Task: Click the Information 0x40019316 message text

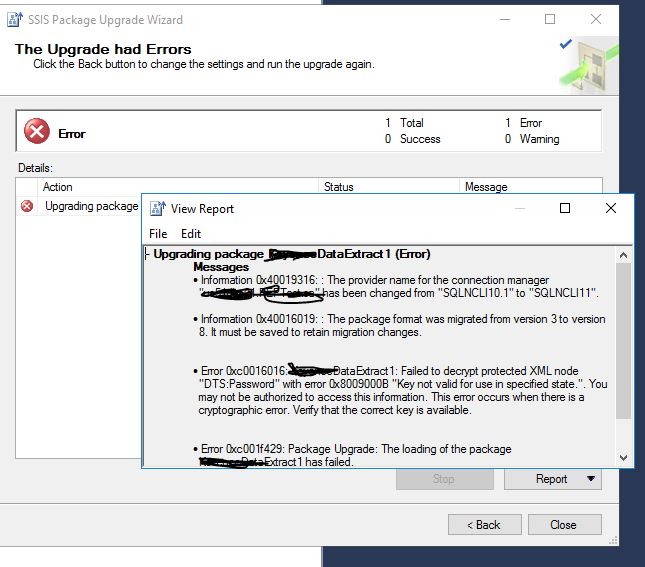Action: point(396,286)
